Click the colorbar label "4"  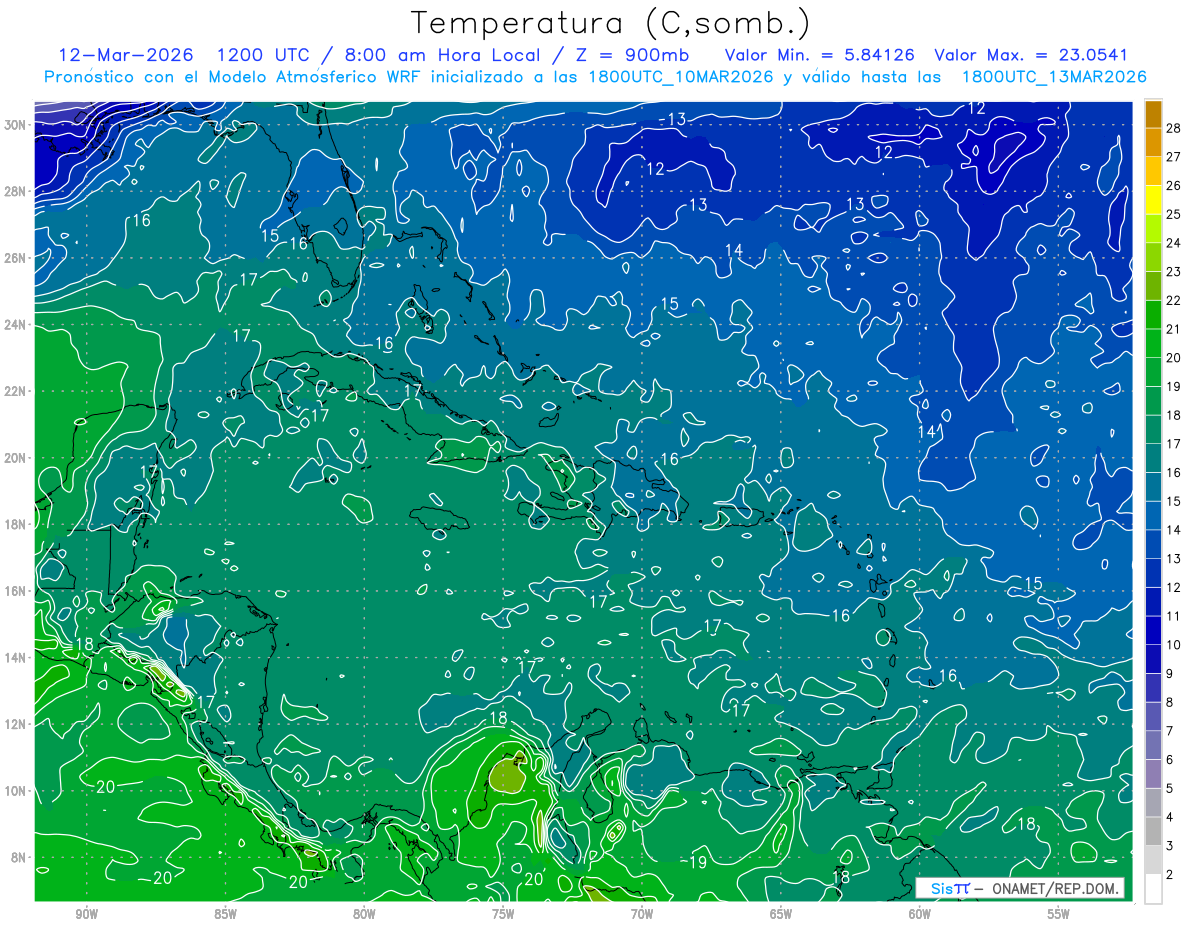(x=1170, y=817)
